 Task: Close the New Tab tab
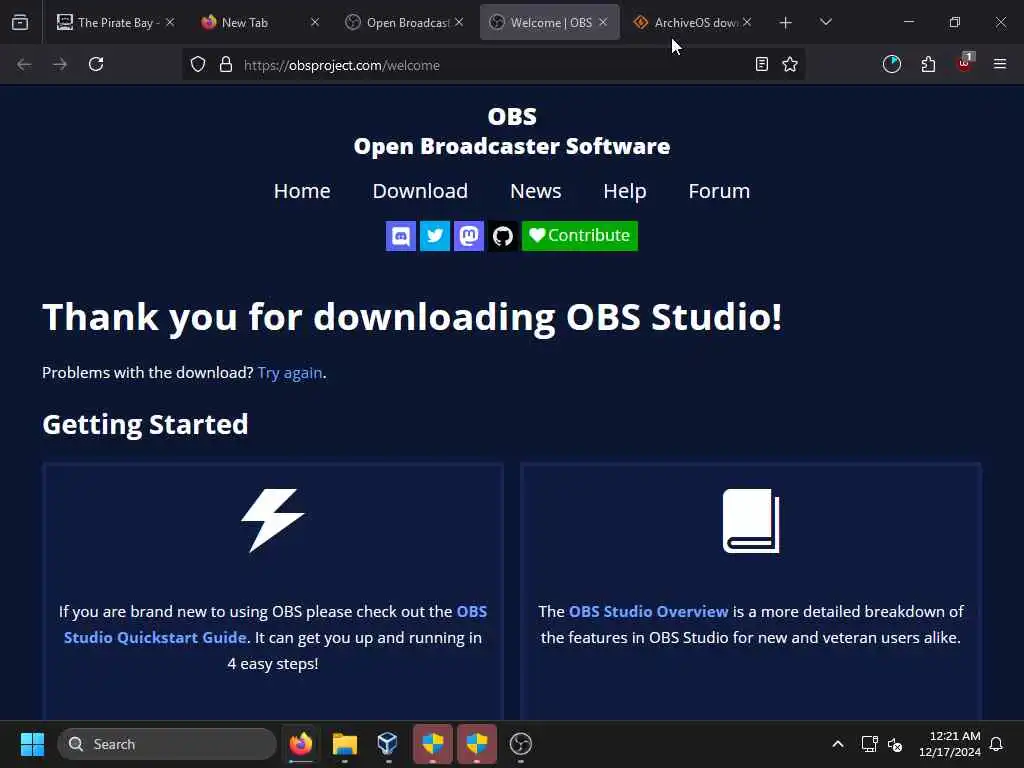pyautogui.click(x=315, y=22)
